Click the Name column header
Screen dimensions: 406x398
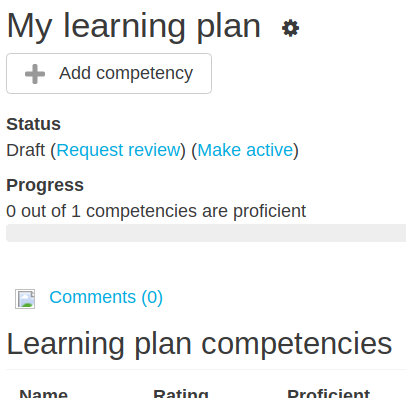click(x=44, y=394)
